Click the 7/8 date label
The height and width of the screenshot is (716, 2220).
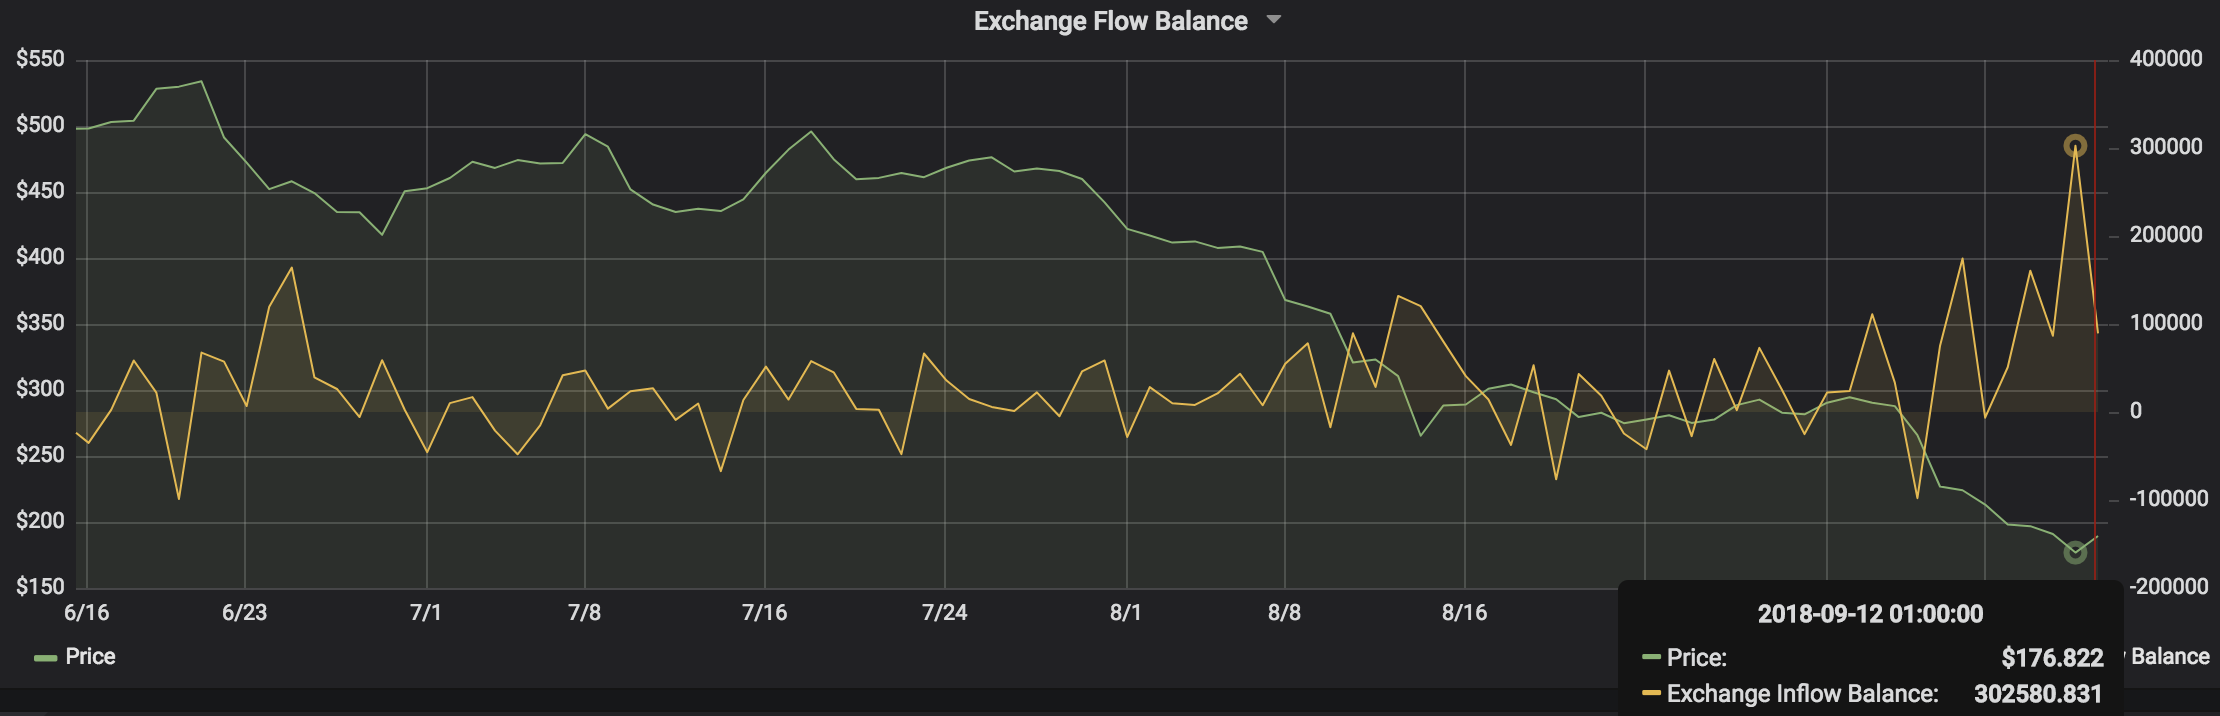(x=585, y=613)
